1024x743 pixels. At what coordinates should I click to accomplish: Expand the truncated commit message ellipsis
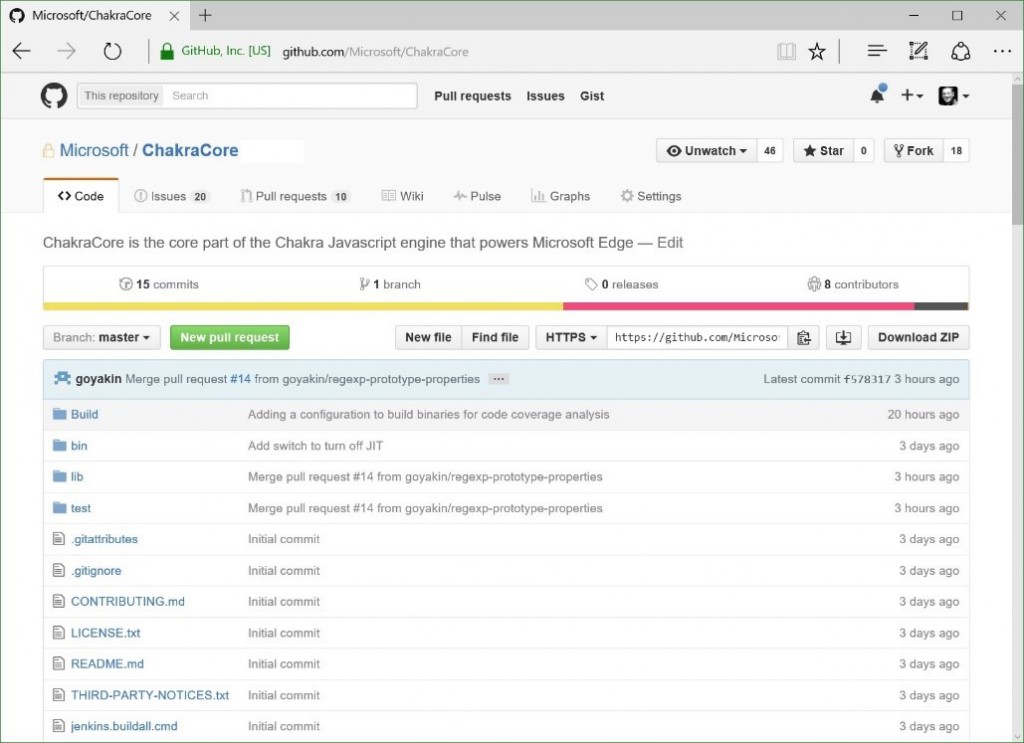coord(498,379)
